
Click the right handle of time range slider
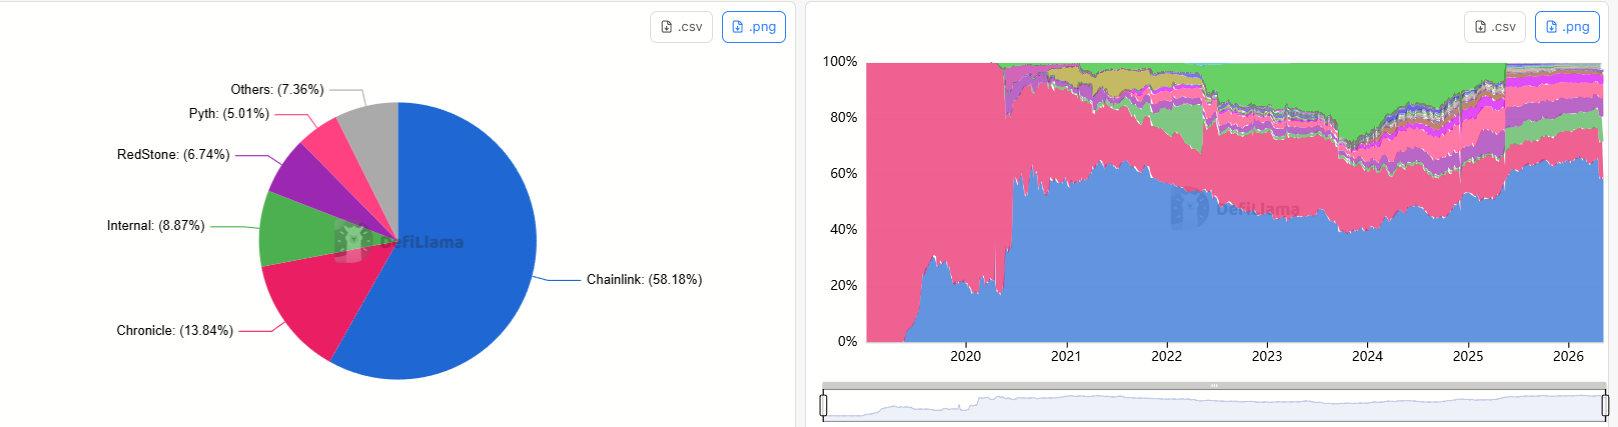pos(1605,405)
